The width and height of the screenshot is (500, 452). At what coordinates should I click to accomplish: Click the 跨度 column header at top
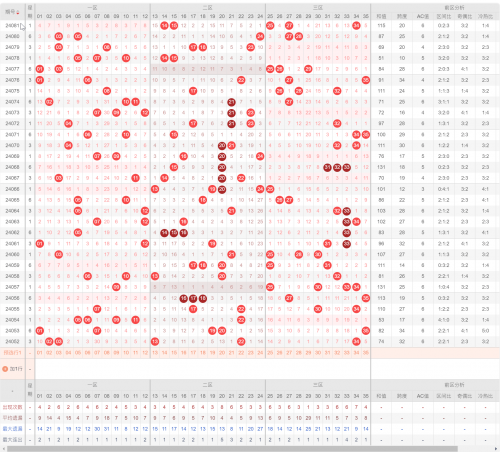(x=402, y=16)
